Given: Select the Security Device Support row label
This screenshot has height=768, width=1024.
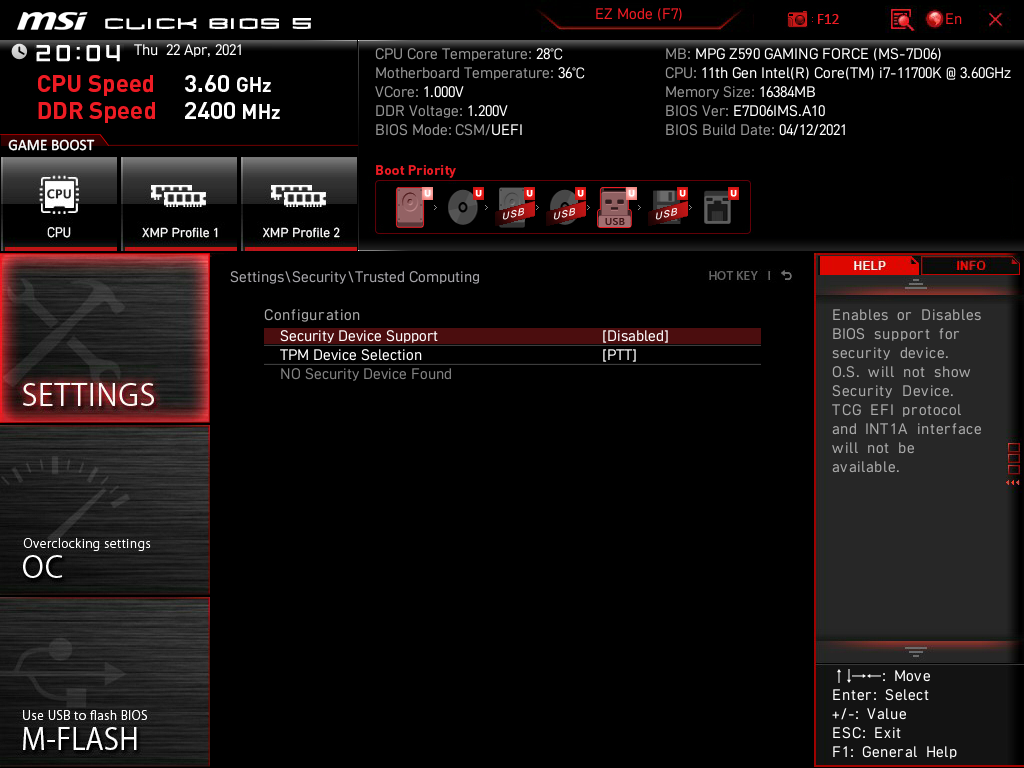Looking at the screenshot, I should [x=359, y=336].
